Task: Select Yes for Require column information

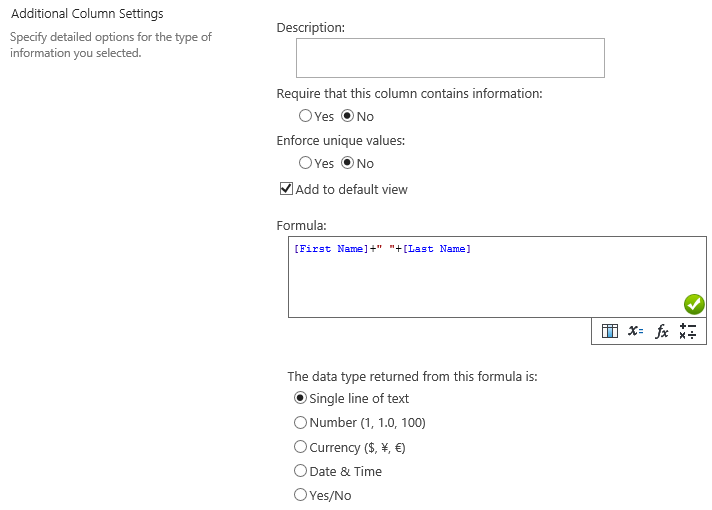Action: [x=305, y=116]
